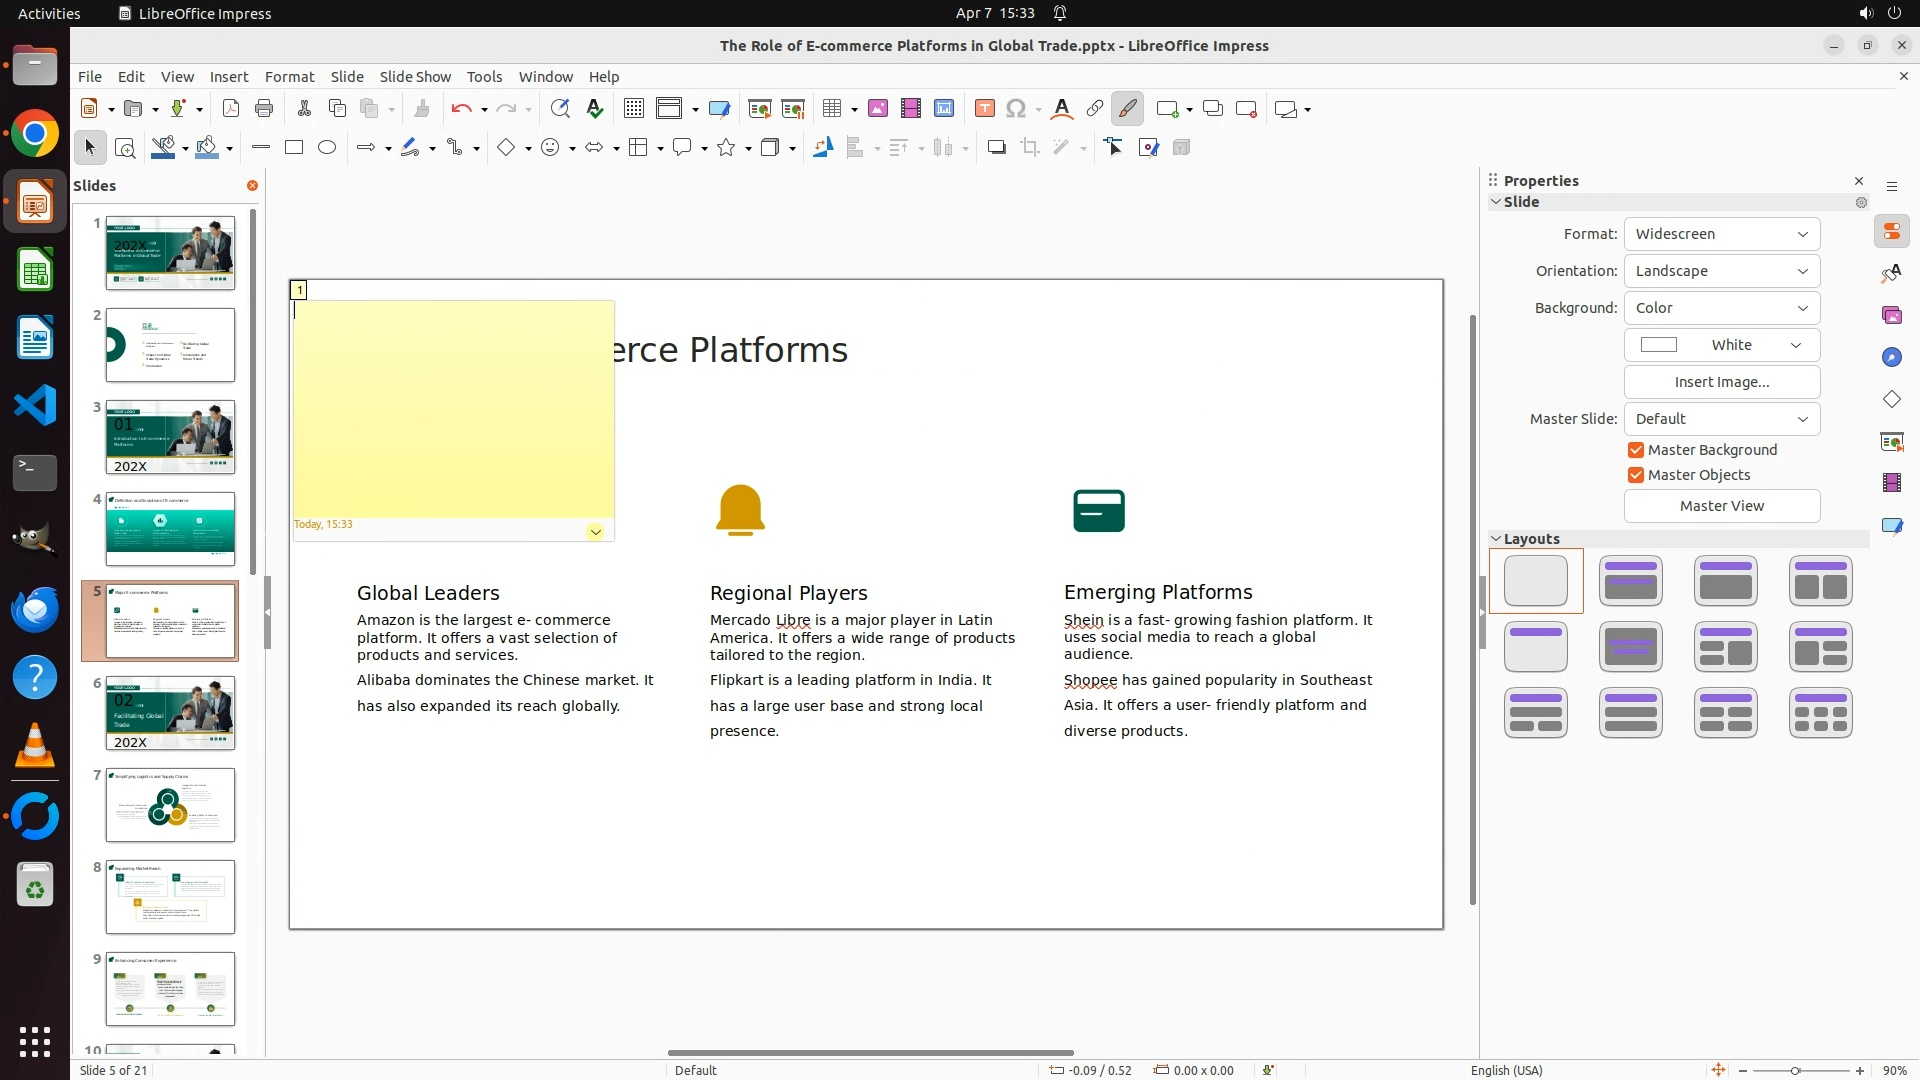Select the Rectangle drawing tool
Image resolution: width=1920 pixels, height=1080 pixels.
294,148
